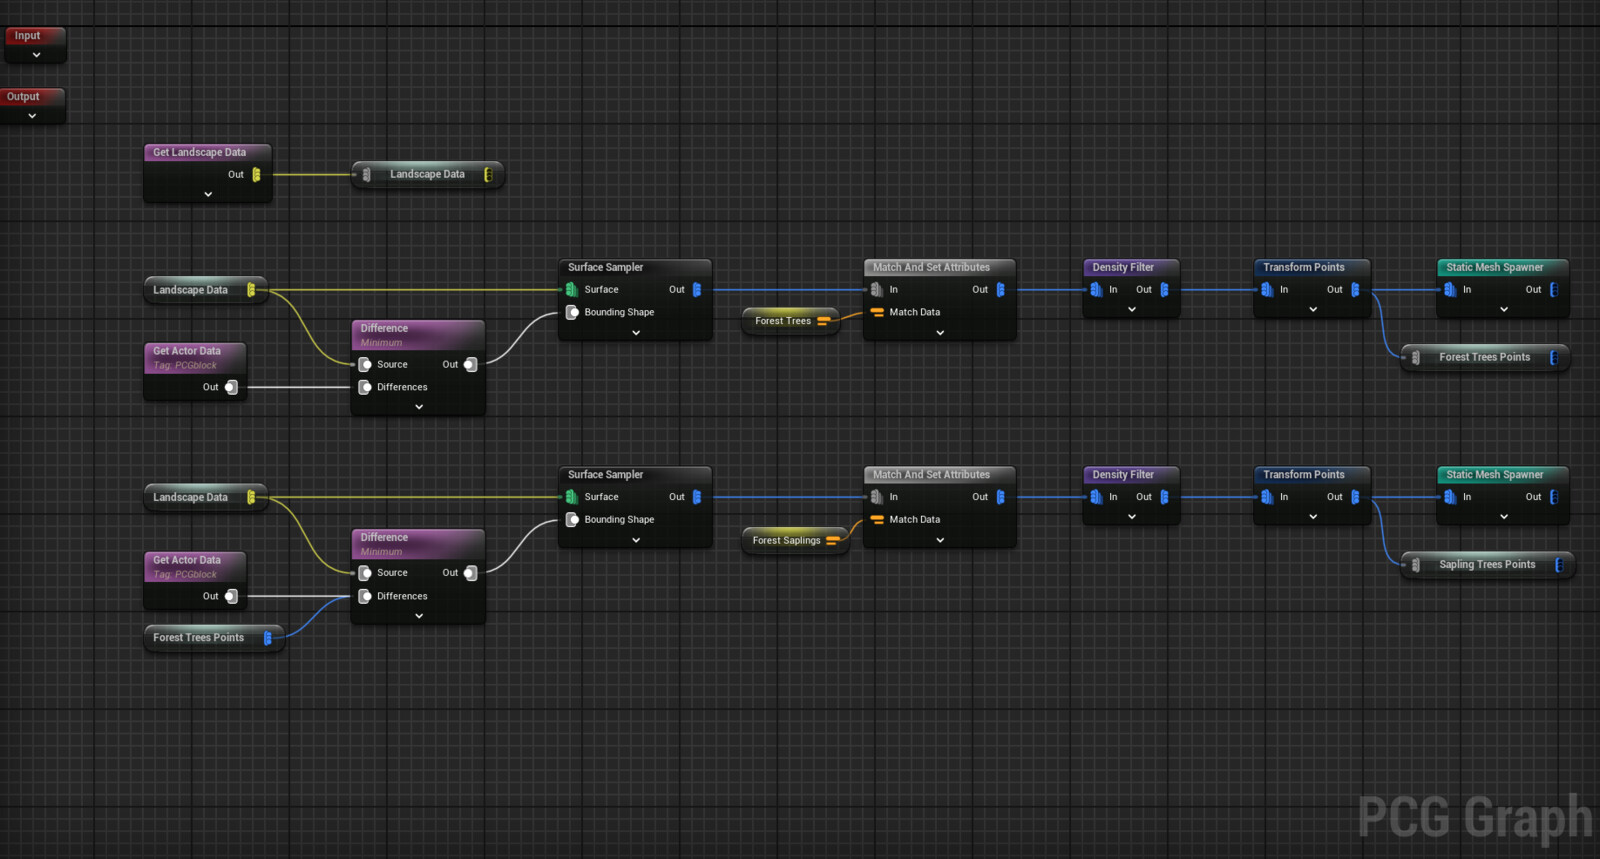Click the Out pin of the top-row Get Actor Data node
1600x859 pixels.
click(x=231, y=387)
